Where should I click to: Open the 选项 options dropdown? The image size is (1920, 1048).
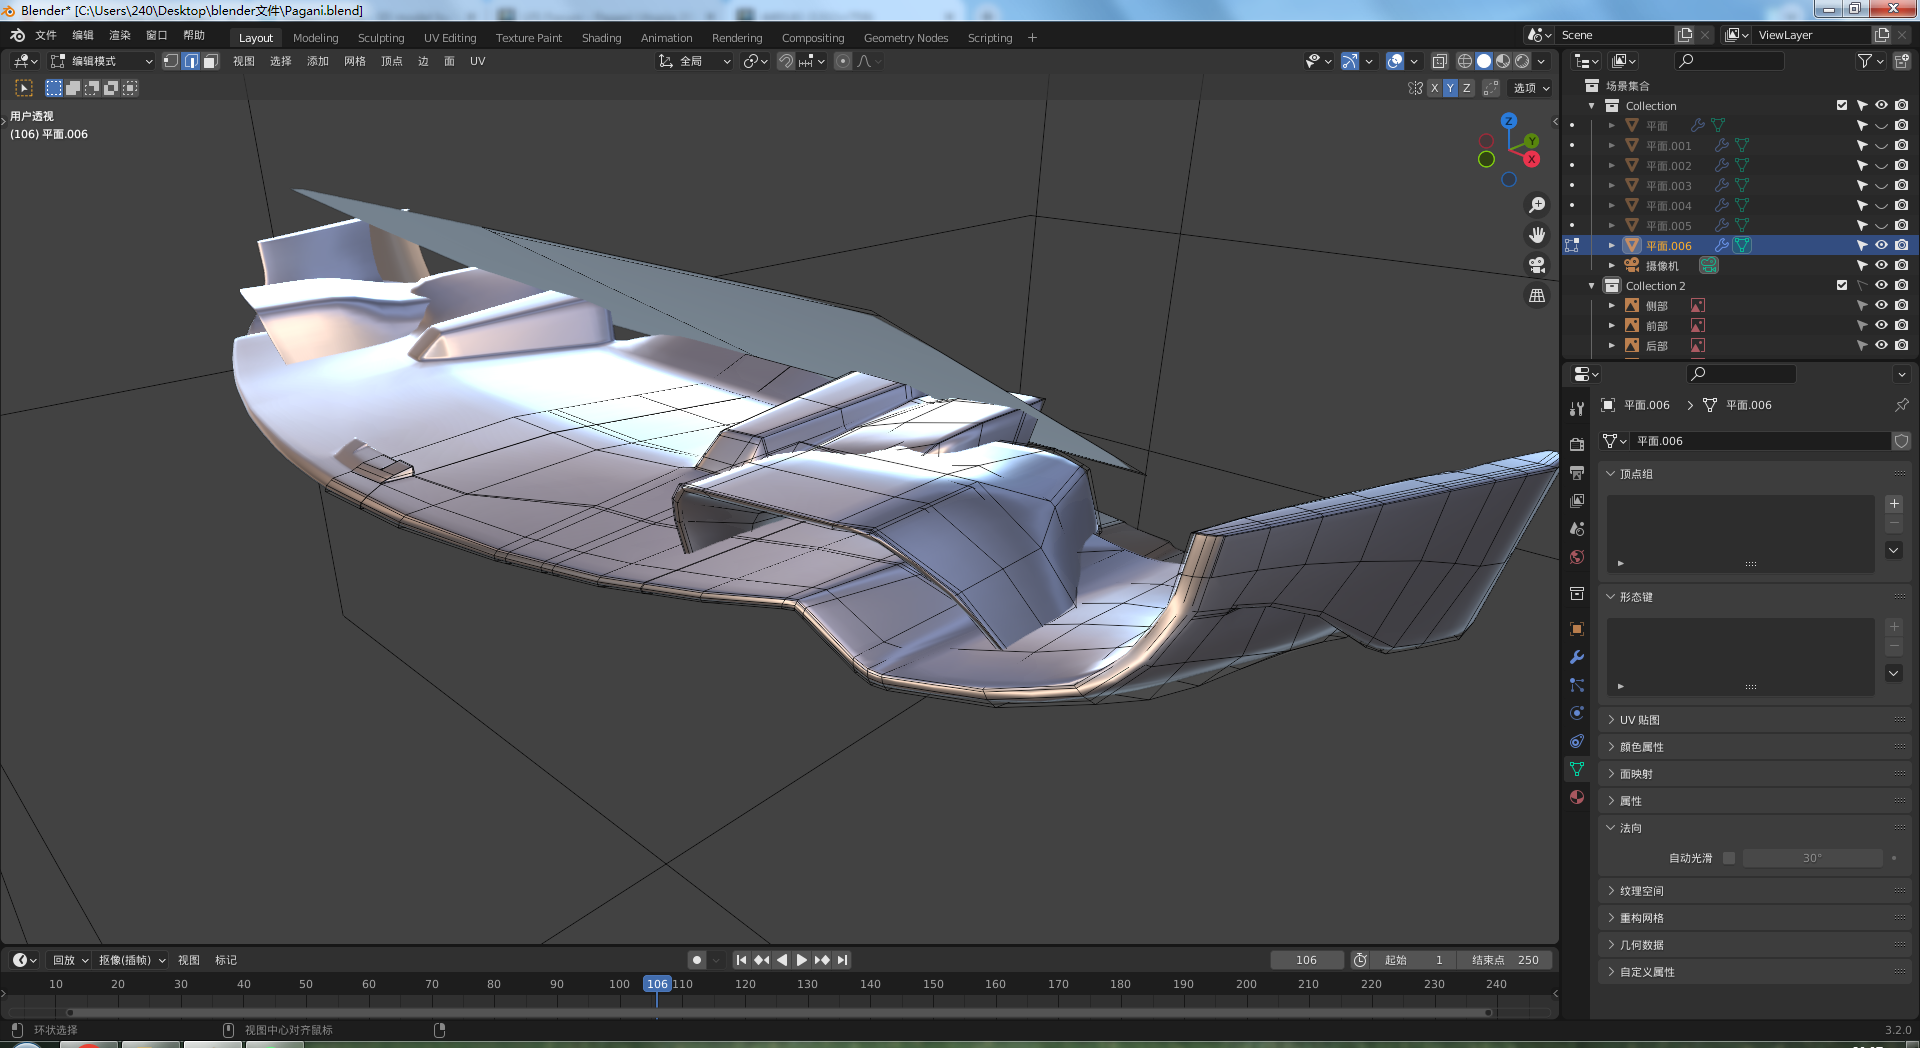coord(1531,88)
